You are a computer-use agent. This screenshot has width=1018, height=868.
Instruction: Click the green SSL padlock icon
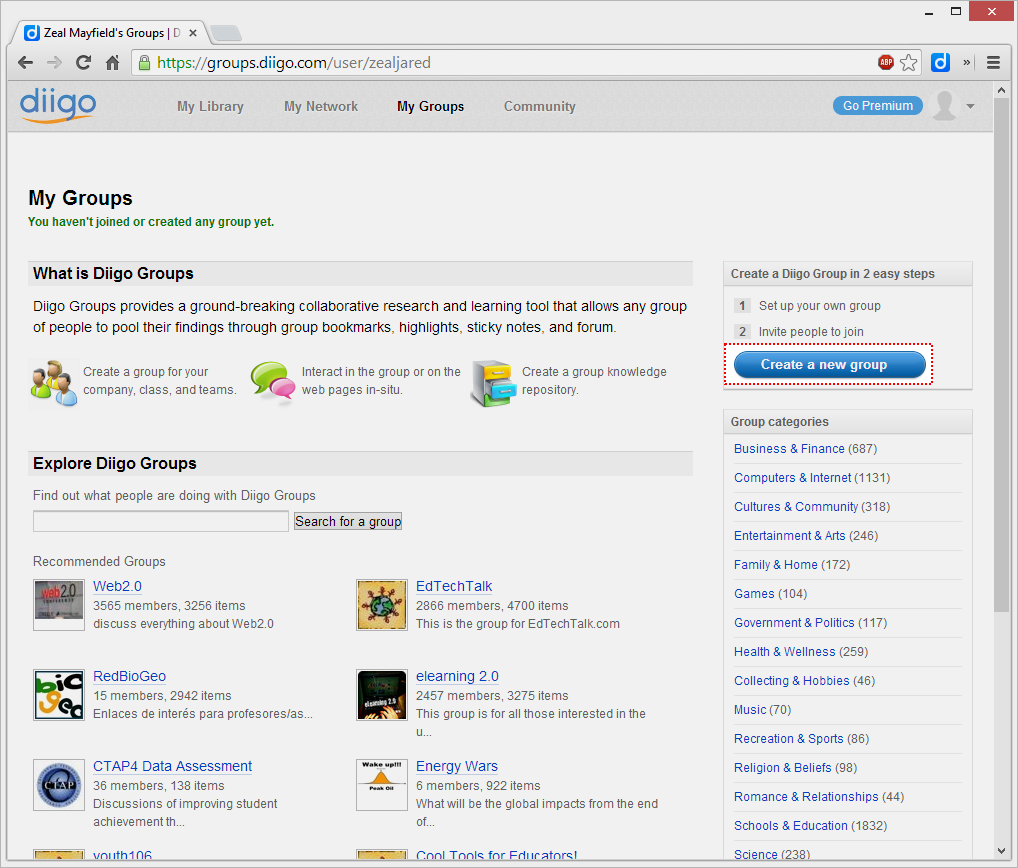click(x=144, y=63)
